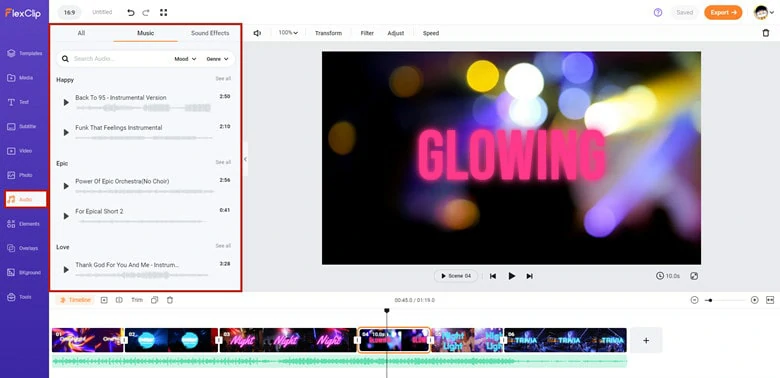Add a new scene with the plus tile

[646, 340]
